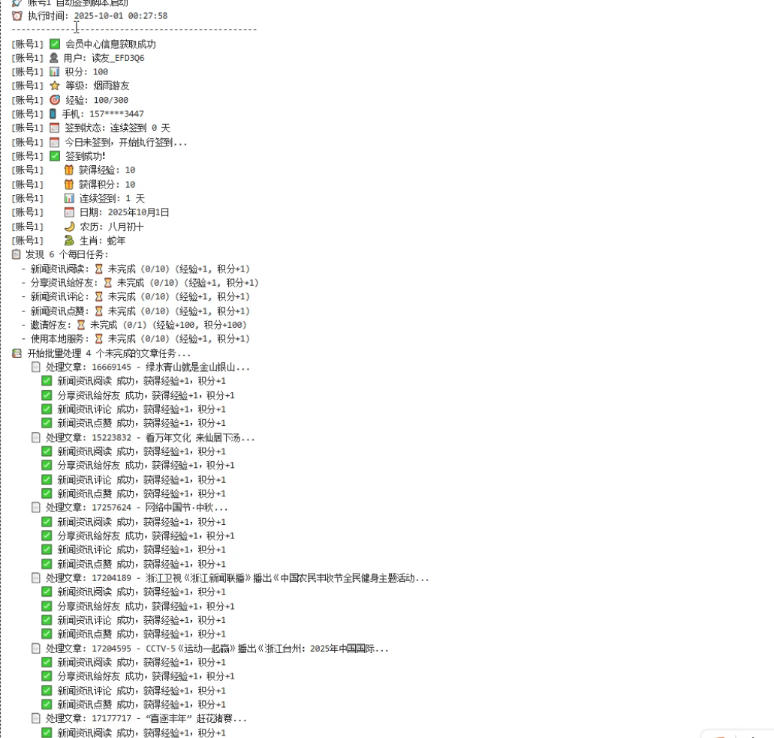Click the user silhouette icon beside 用户
Screen dimensions: 774x738
(54, 58)
